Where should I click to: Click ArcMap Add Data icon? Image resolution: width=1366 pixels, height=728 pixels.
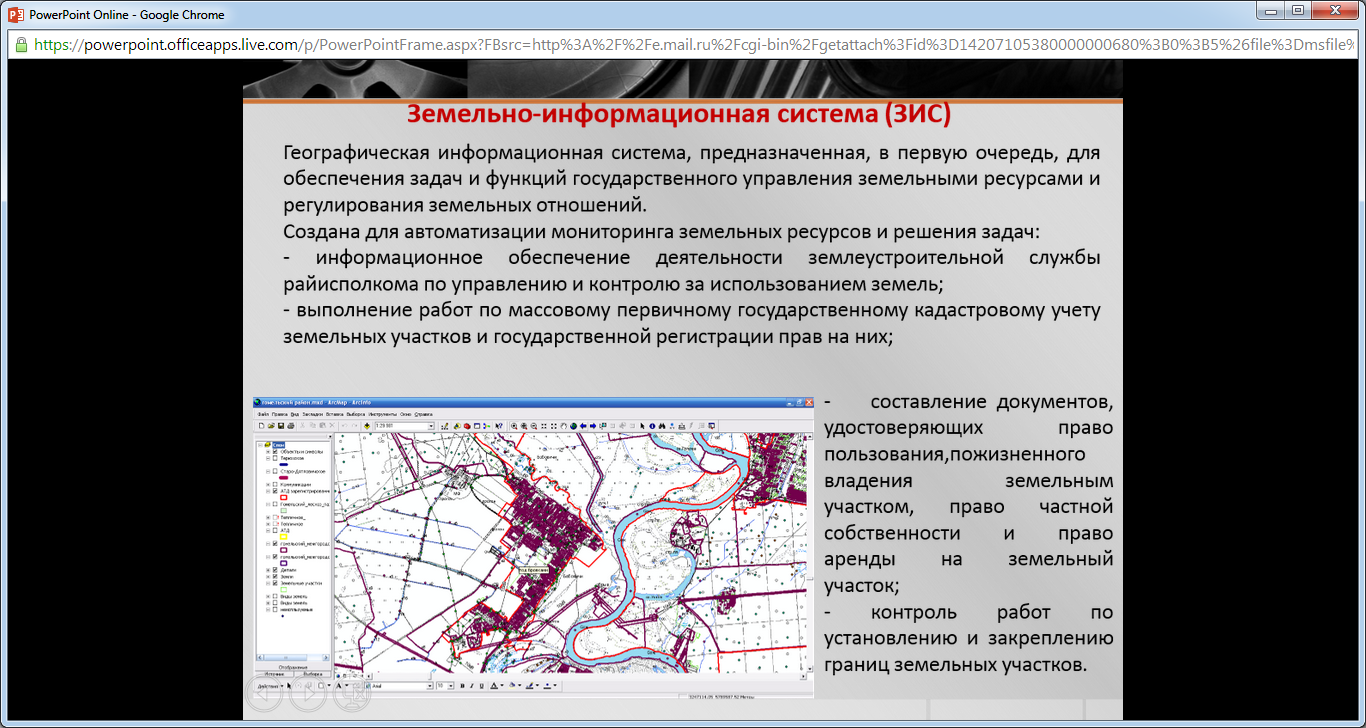point(367,426)
